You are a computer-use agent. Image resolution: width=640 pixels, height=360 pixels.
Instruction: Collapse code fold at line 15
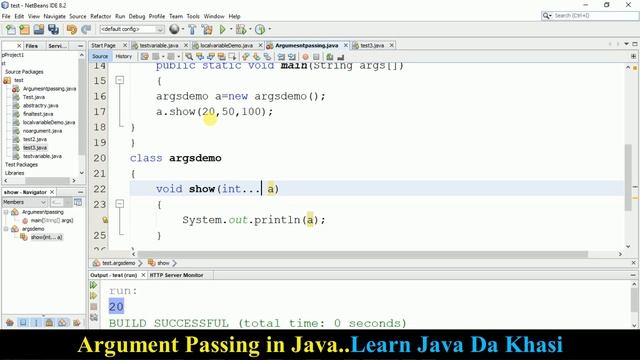click(120, 80)
